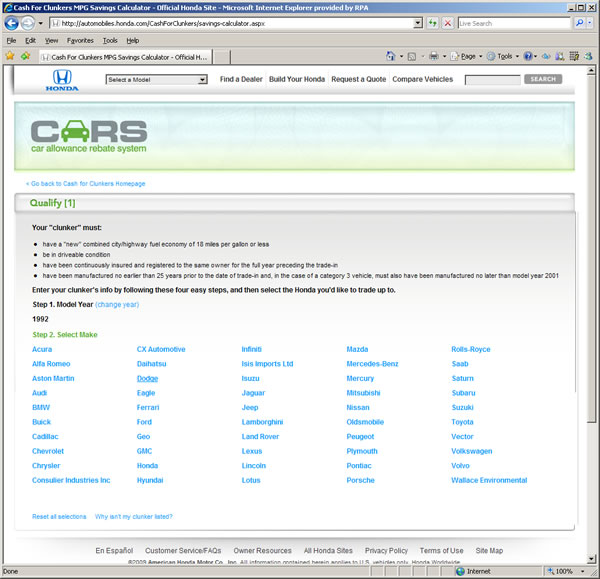Click the Live Search magnifier icon

579,22
